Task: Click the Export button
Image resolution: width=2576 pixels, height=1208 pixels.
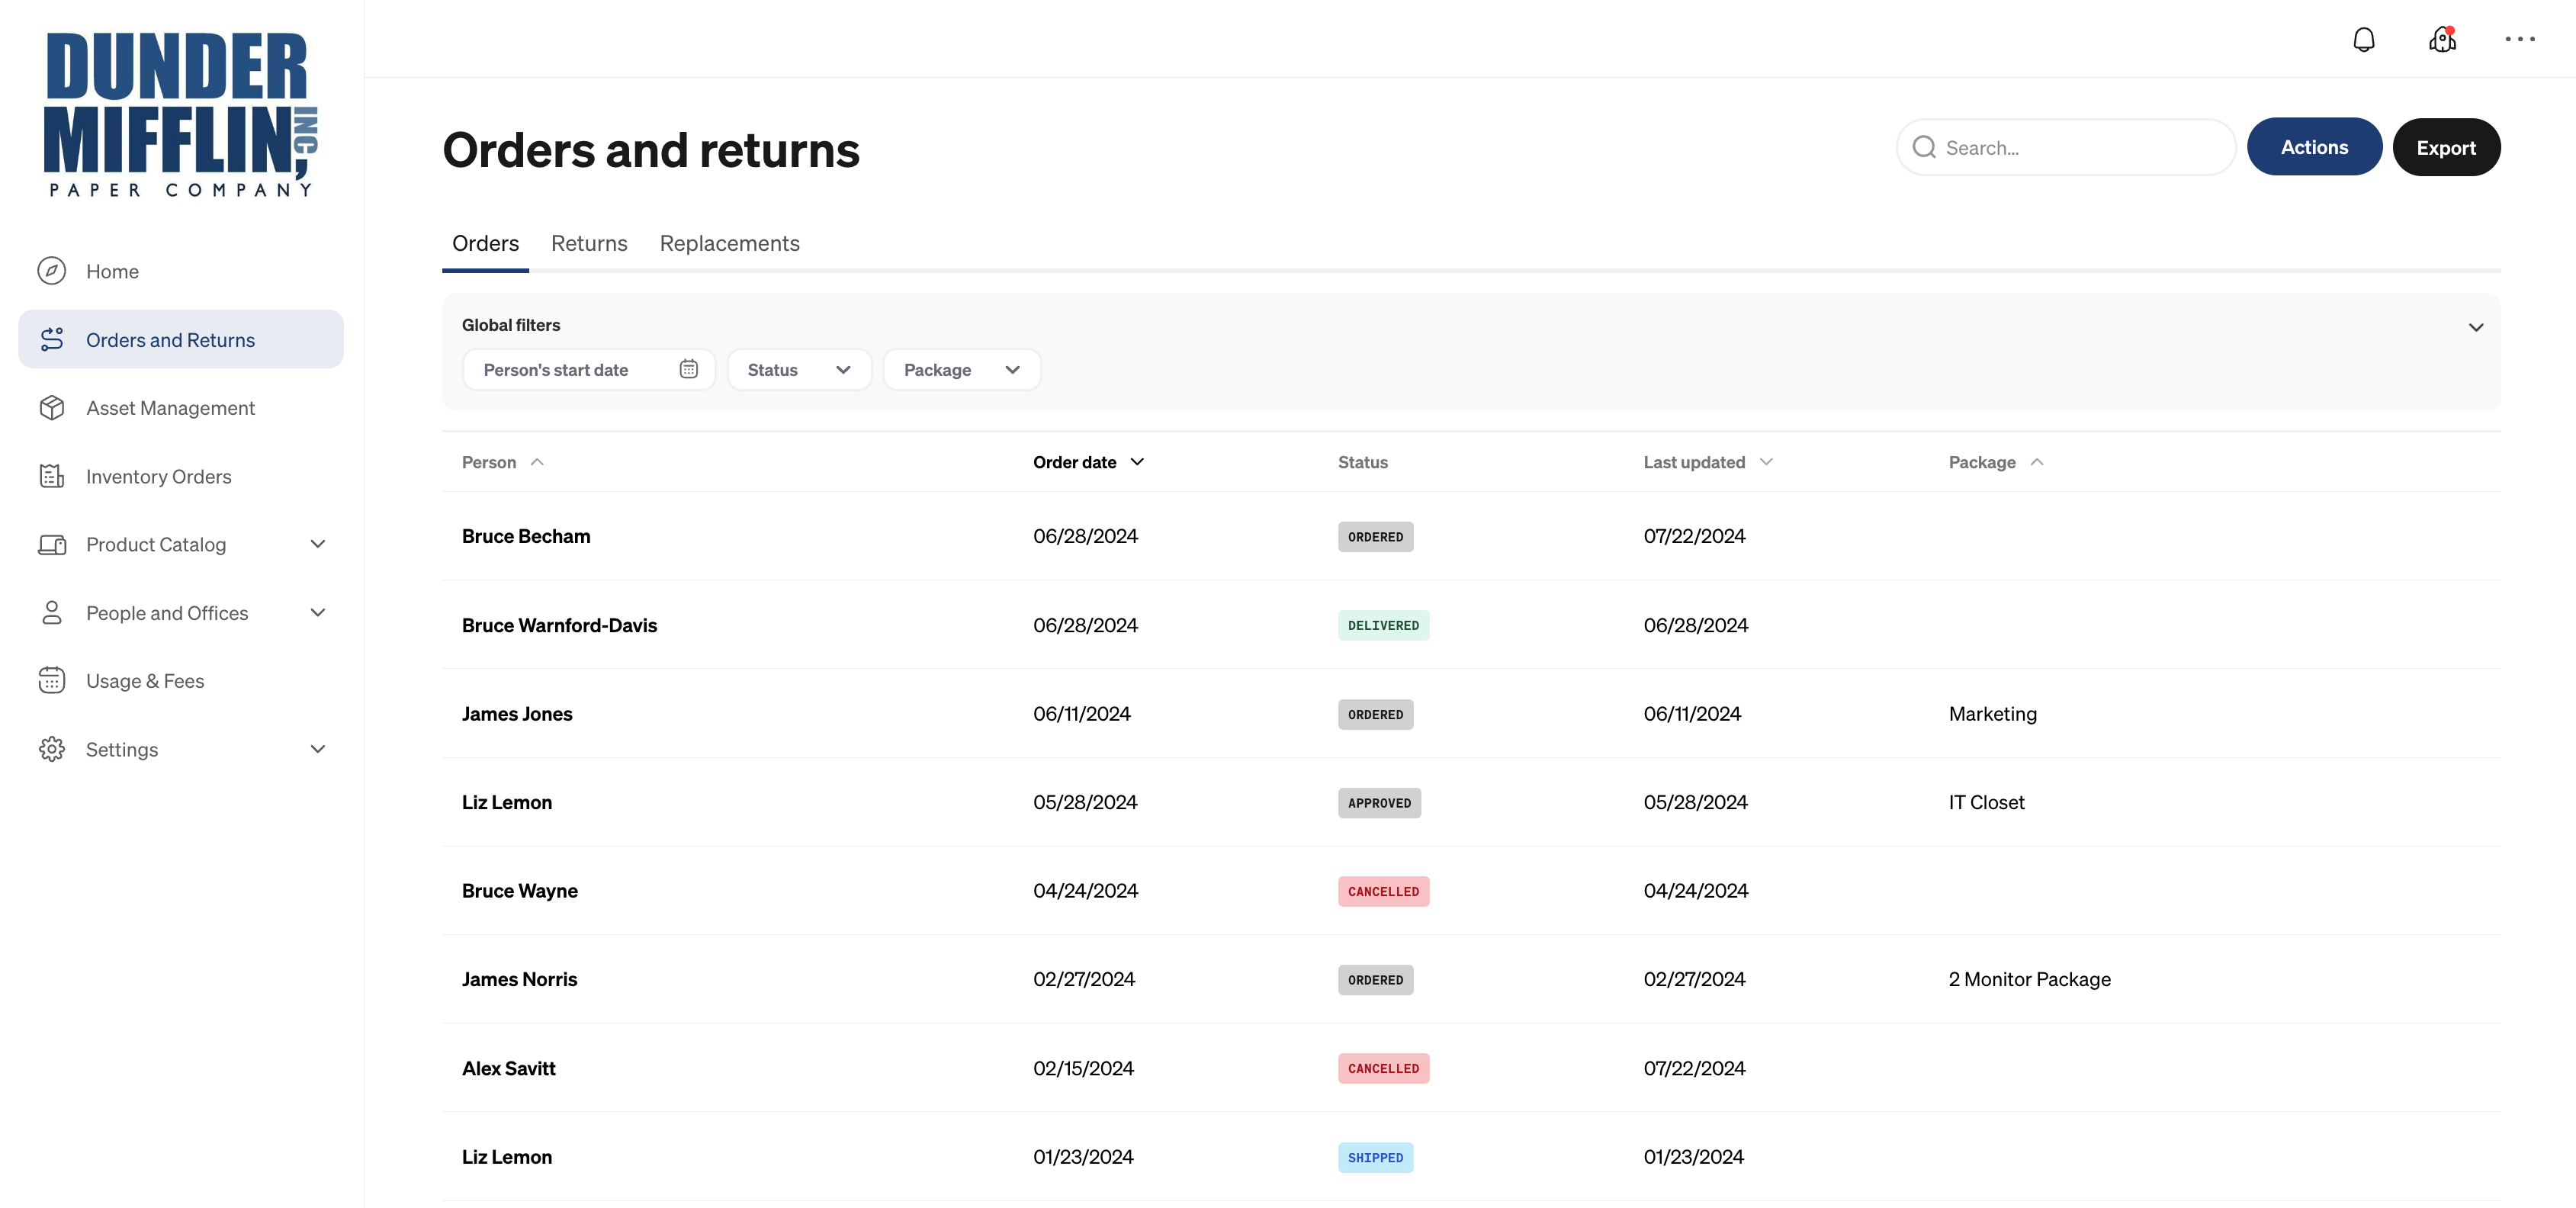Action: click(2445, 148)
